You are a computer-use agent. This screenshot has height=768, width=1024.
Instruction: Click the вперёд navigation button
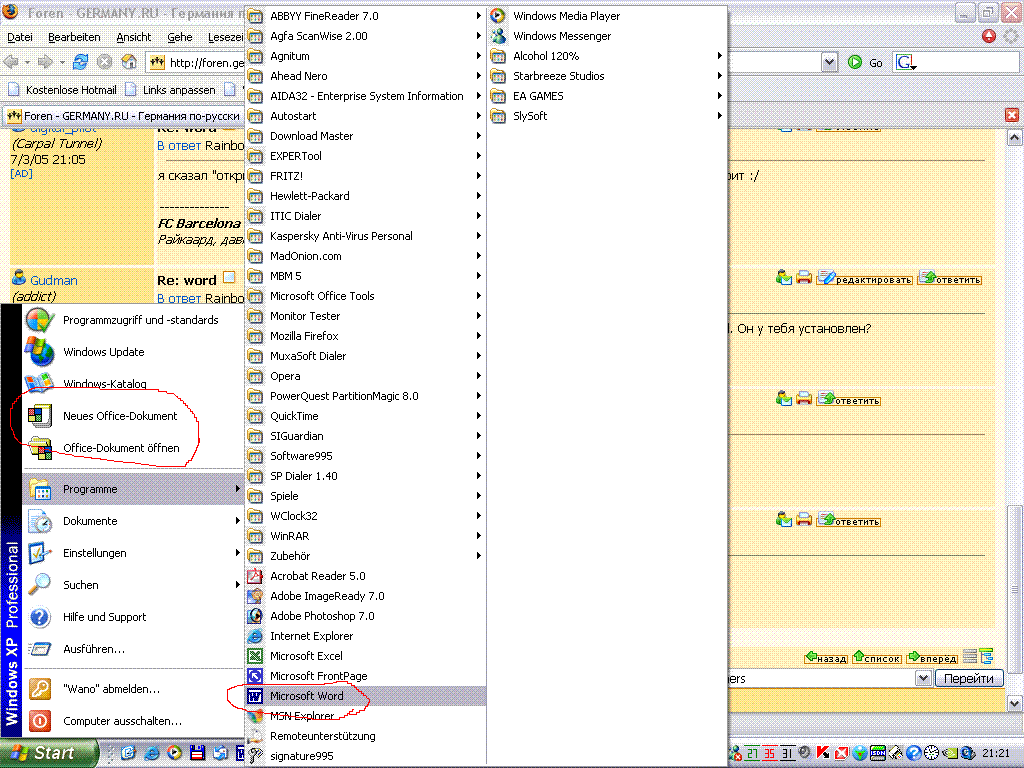pos(932,658)
